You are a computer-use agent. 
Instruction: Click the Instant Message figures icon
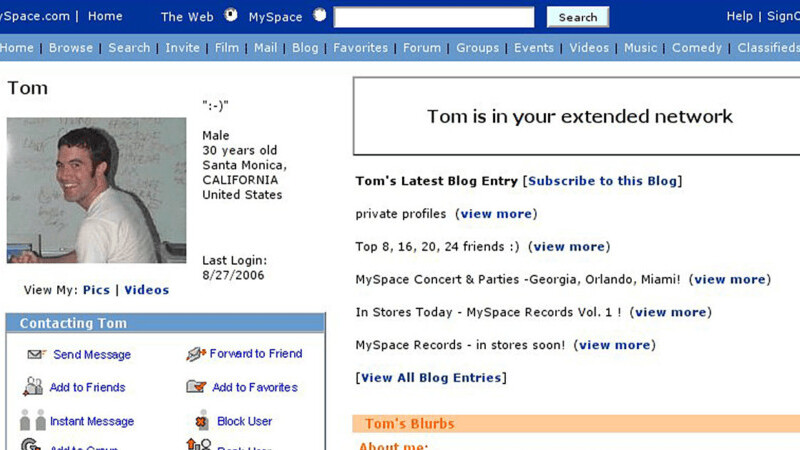[x=33, y=420]
